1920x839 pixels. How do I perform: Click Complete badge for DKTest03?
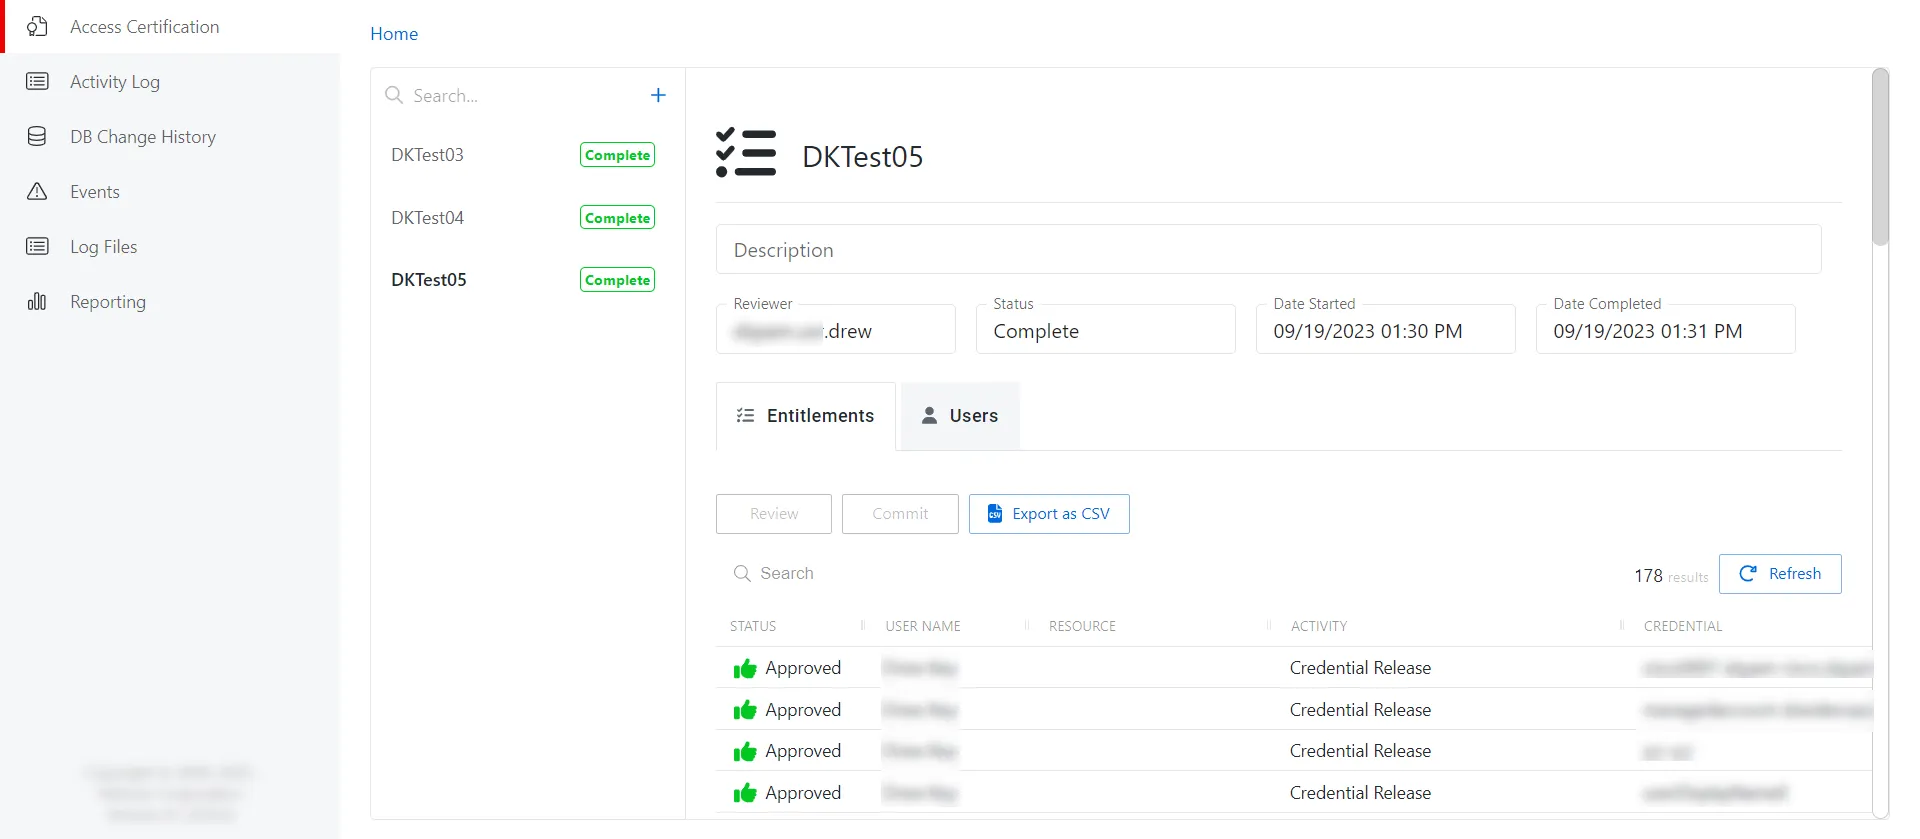(617, 155)
